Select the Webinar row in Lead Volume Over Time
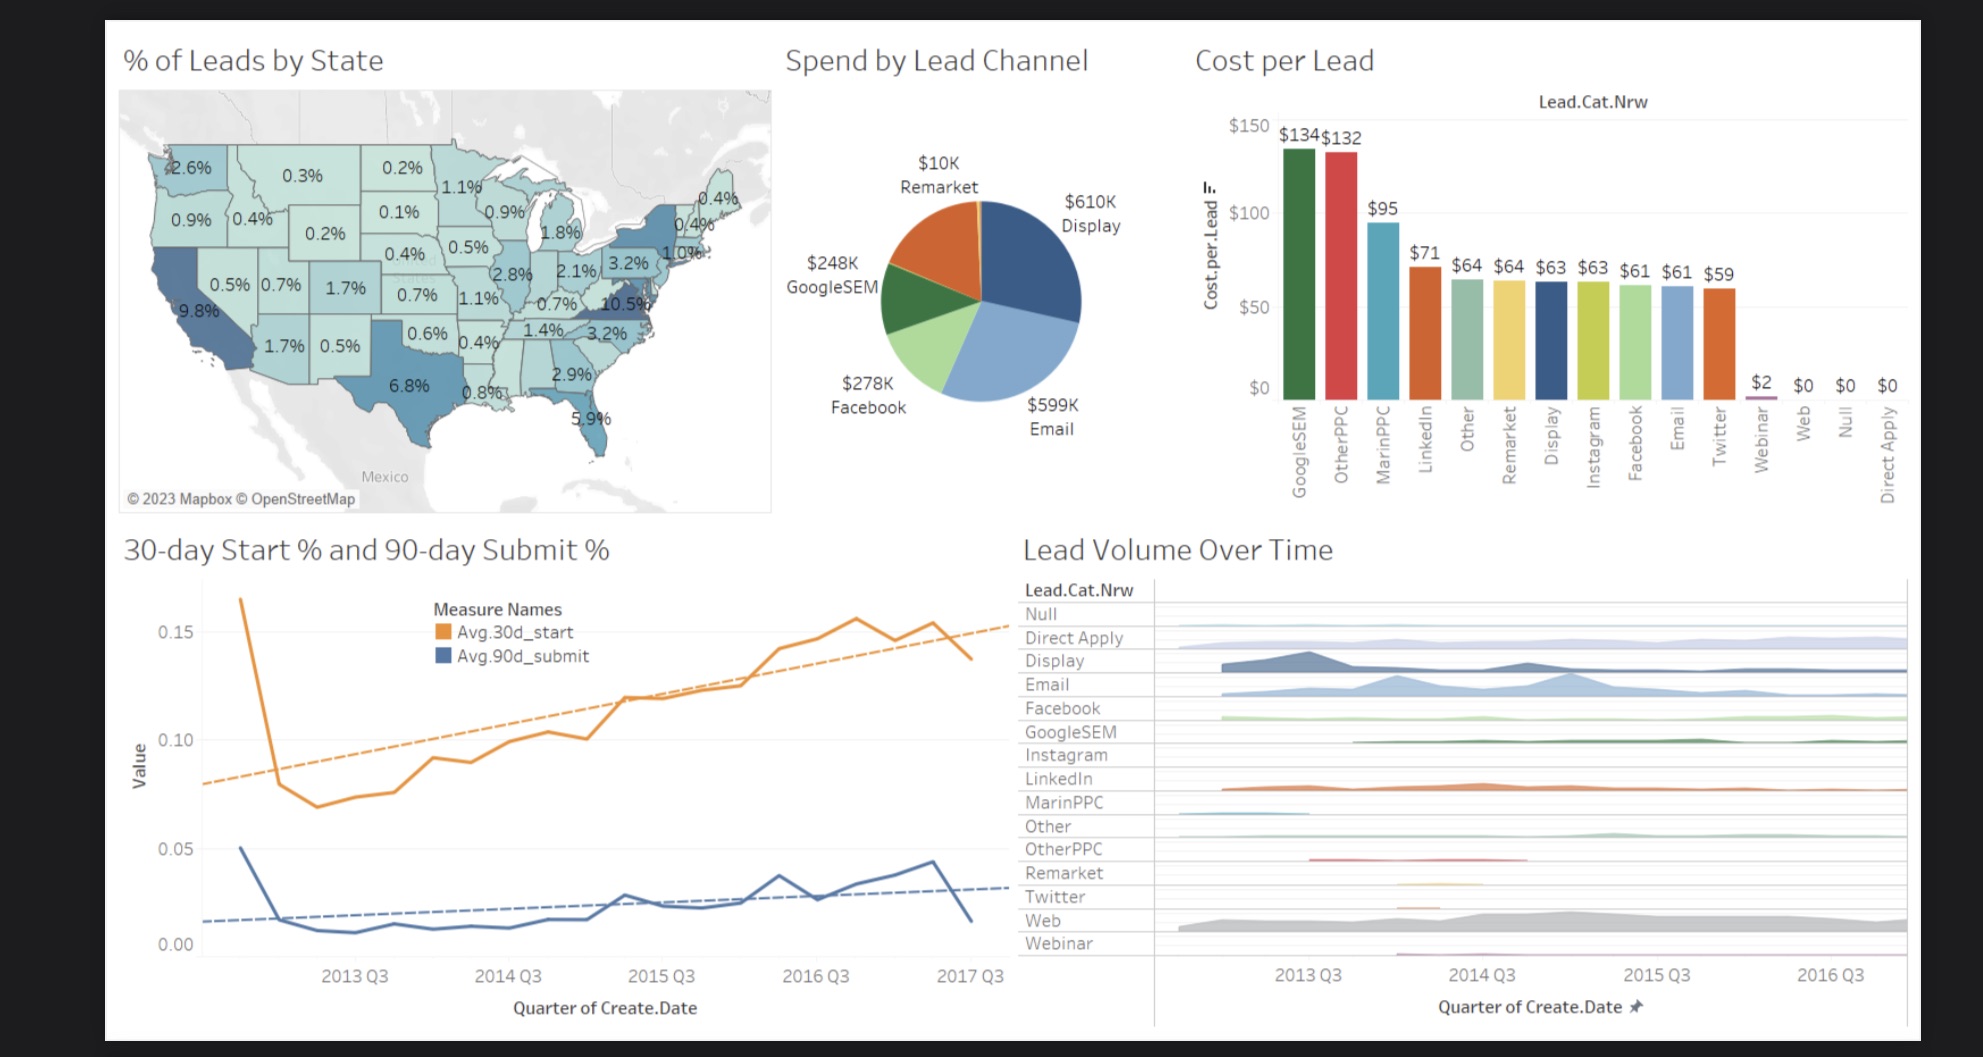The height and width of the screenshot is (1057, 1983). click(1463, 944)
